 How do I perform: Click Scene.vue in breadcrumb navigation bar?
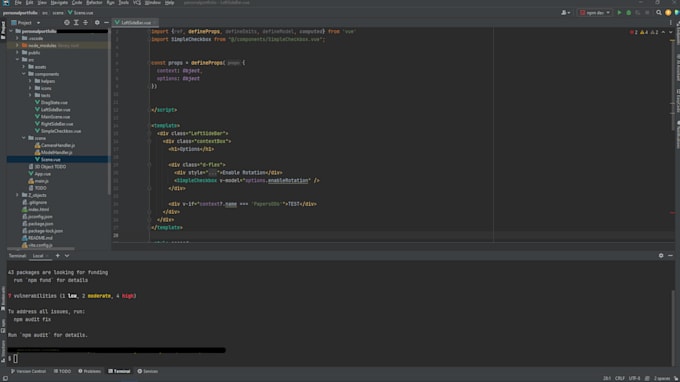[80, 13]
